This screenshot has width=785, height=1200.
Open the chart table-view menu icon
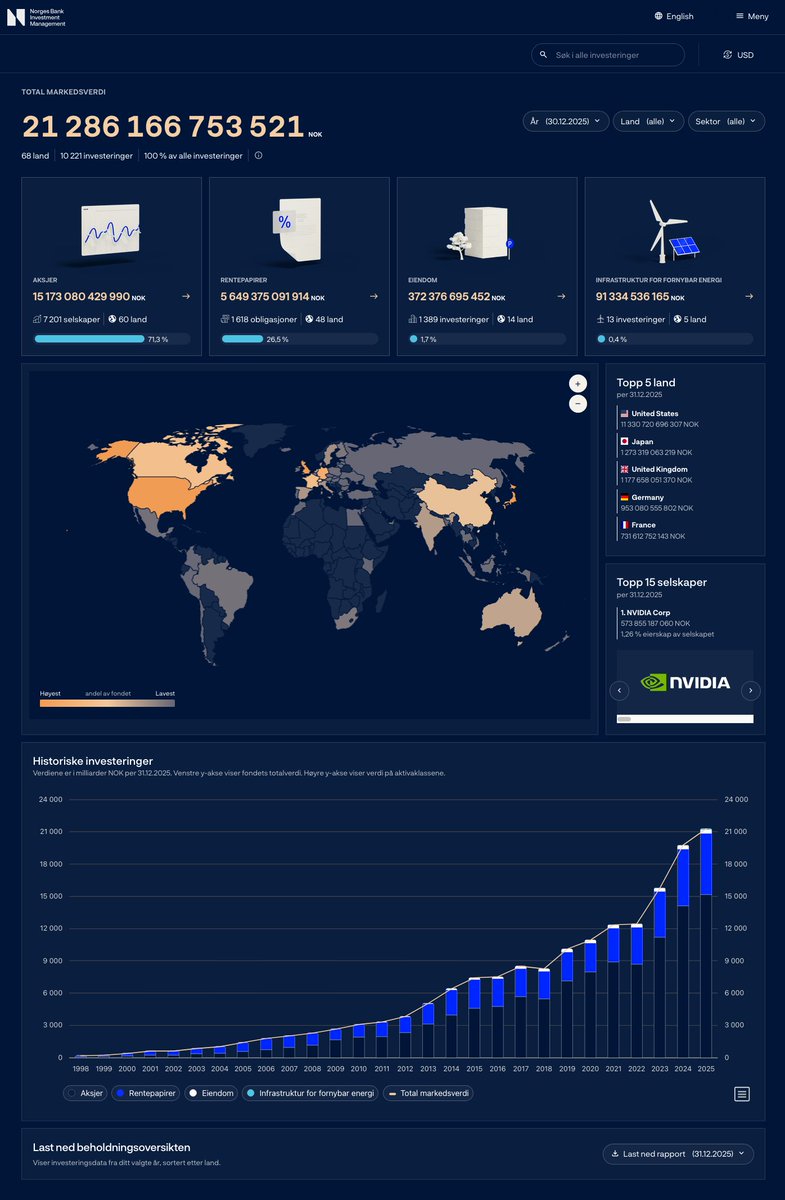click(x=742, y=1094)
